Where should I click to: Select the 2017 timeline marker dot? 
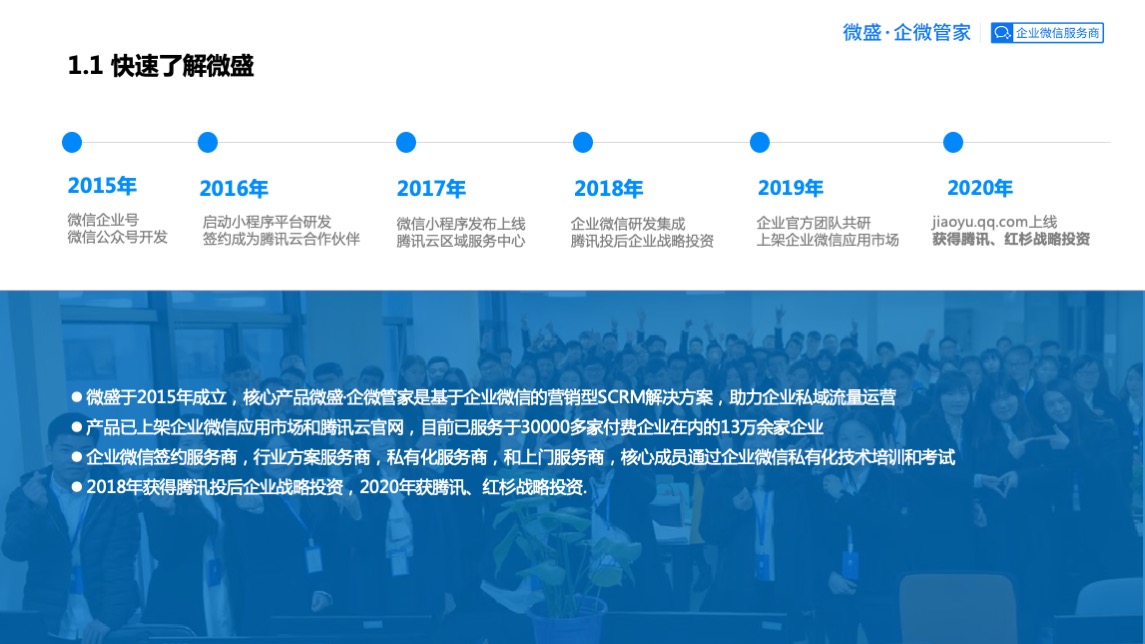tap(406, 142)
